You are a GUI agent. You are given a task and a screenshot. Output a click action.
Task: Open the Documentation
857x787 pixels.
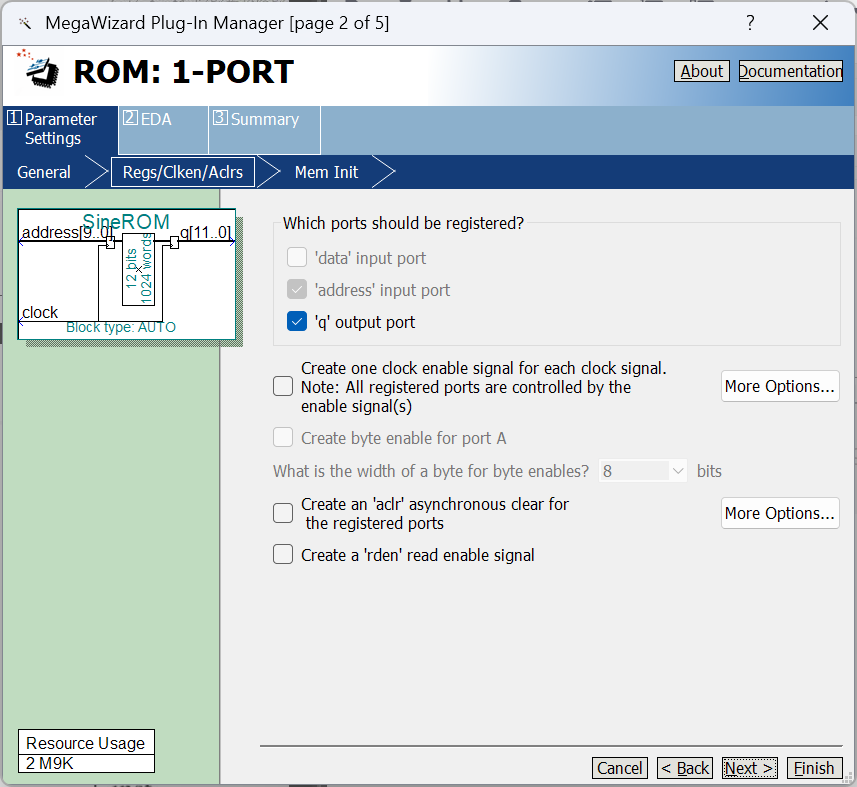790,71
